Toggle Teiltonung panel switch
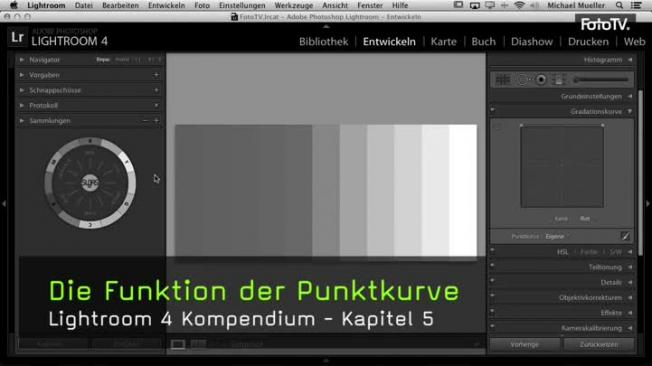The width and height of the screenshot is (652, 366). coord(493,265)
